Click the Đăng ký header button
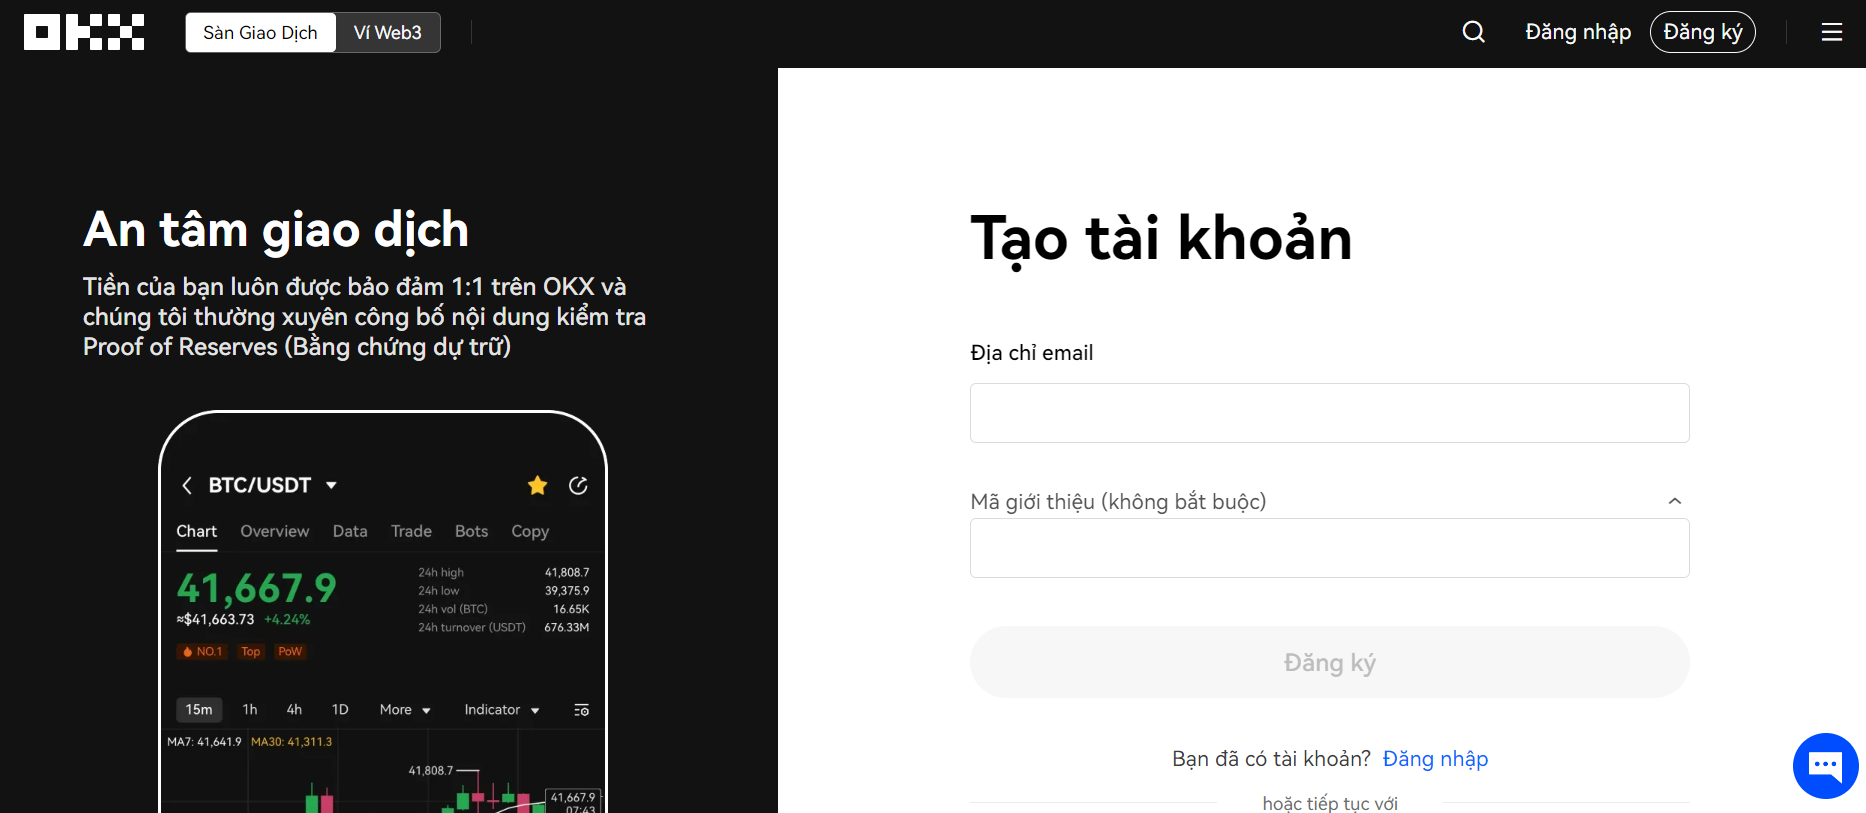This screenshot has width=1866, height=813. pos(1703,32)
